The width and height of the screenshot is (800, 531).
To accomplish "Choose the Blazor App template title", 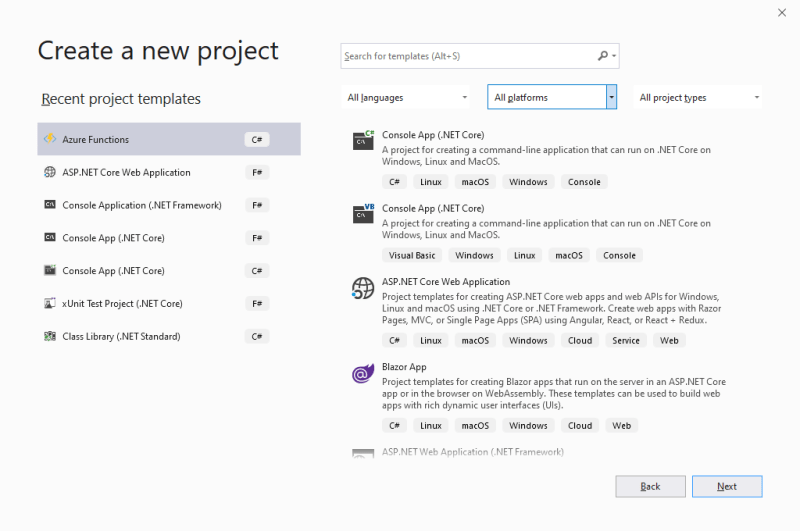I will 404,367.
